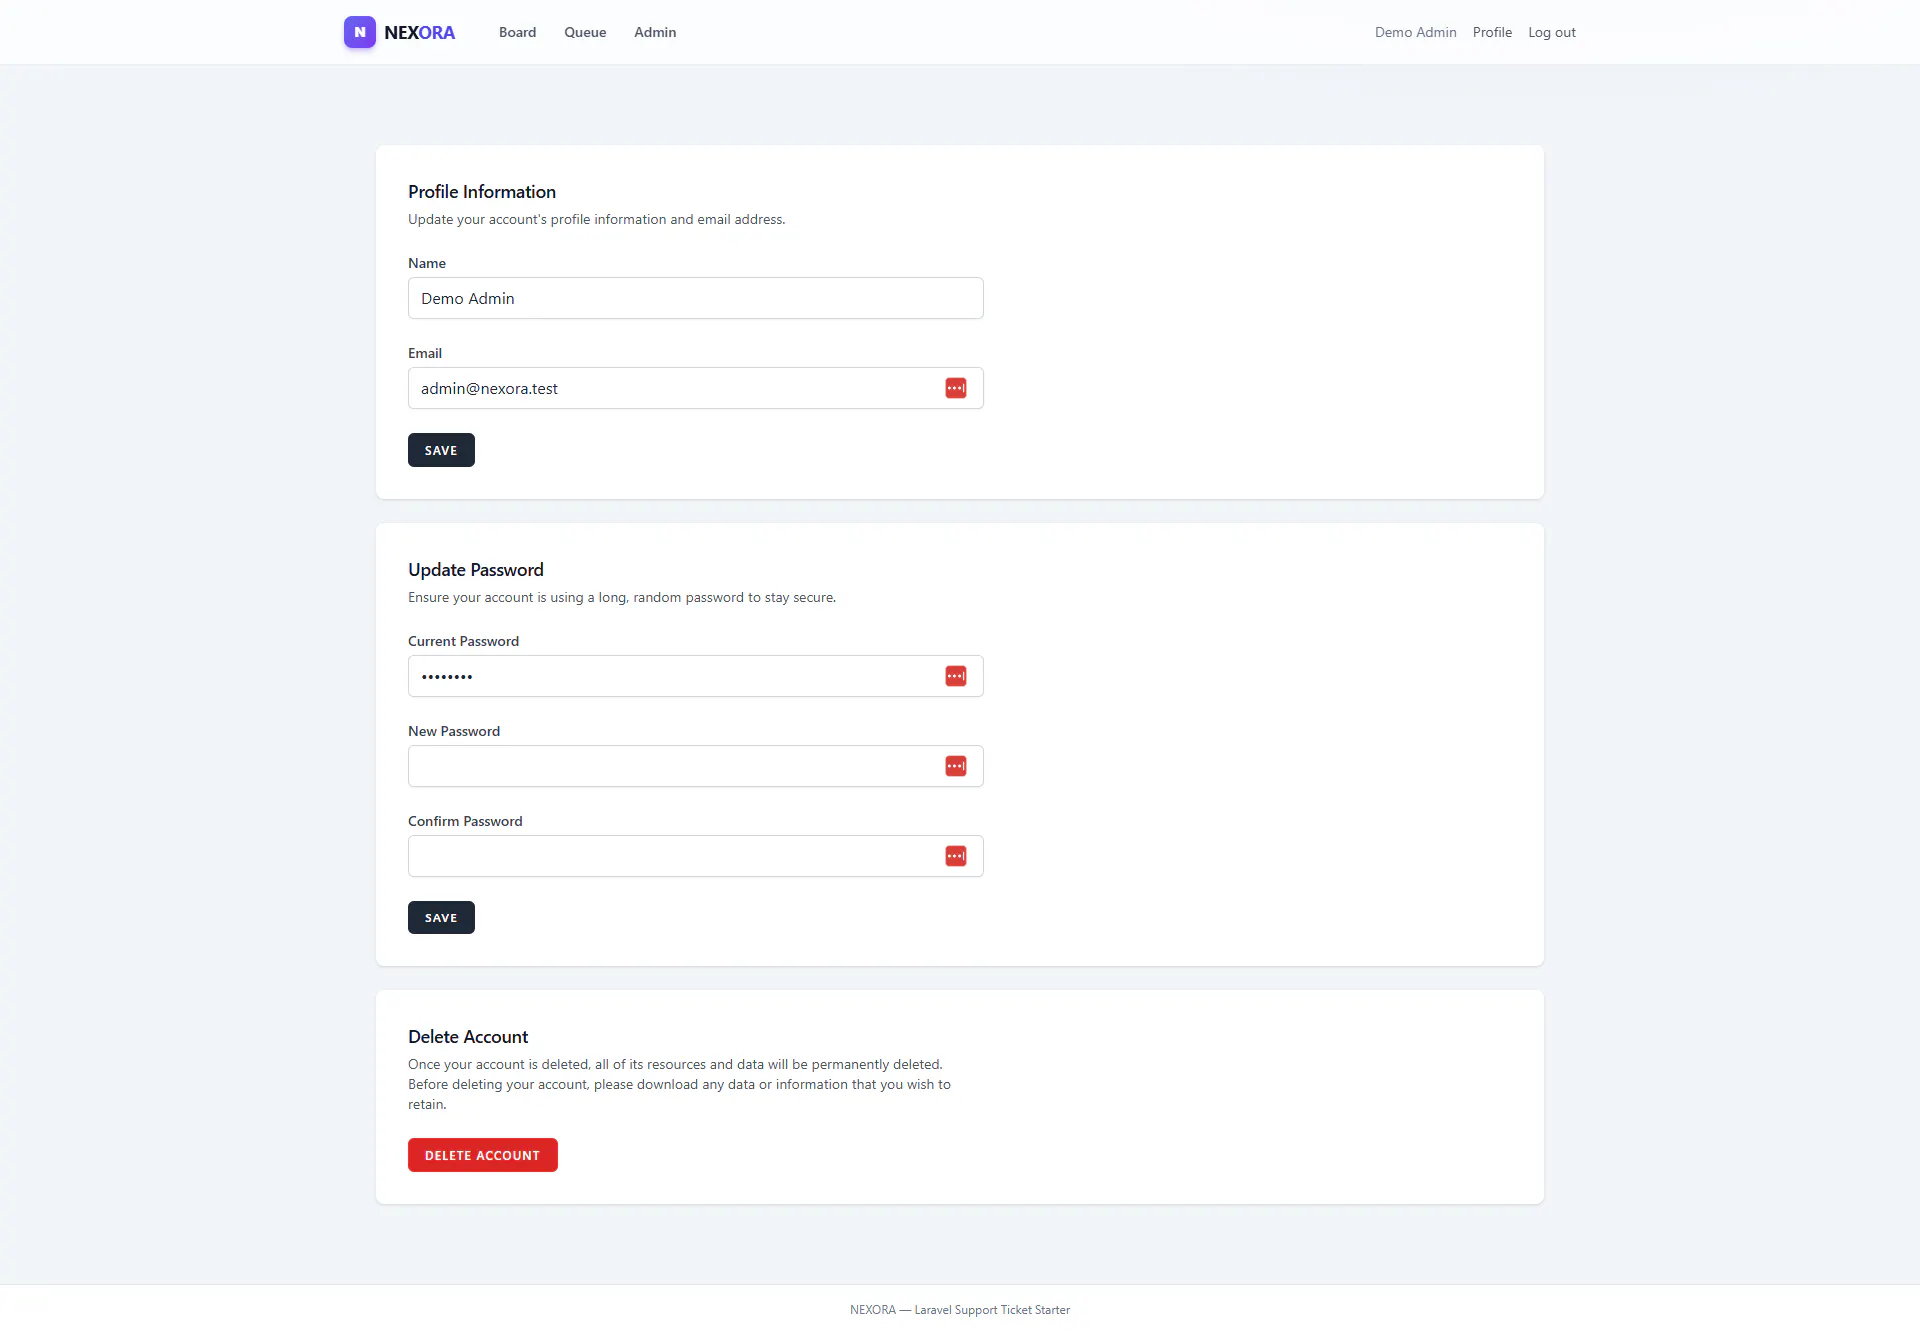Click the New Password label
Screen dimensions: 1920x1333
[x=454, y=731]
